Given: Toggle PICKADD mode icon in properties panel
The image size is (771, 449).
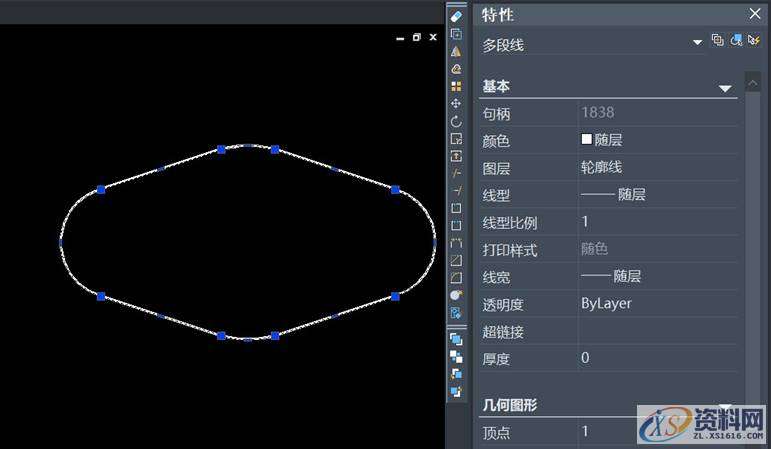Looking at the screenshot, I should pyautogui.click(x=717, y=40).
